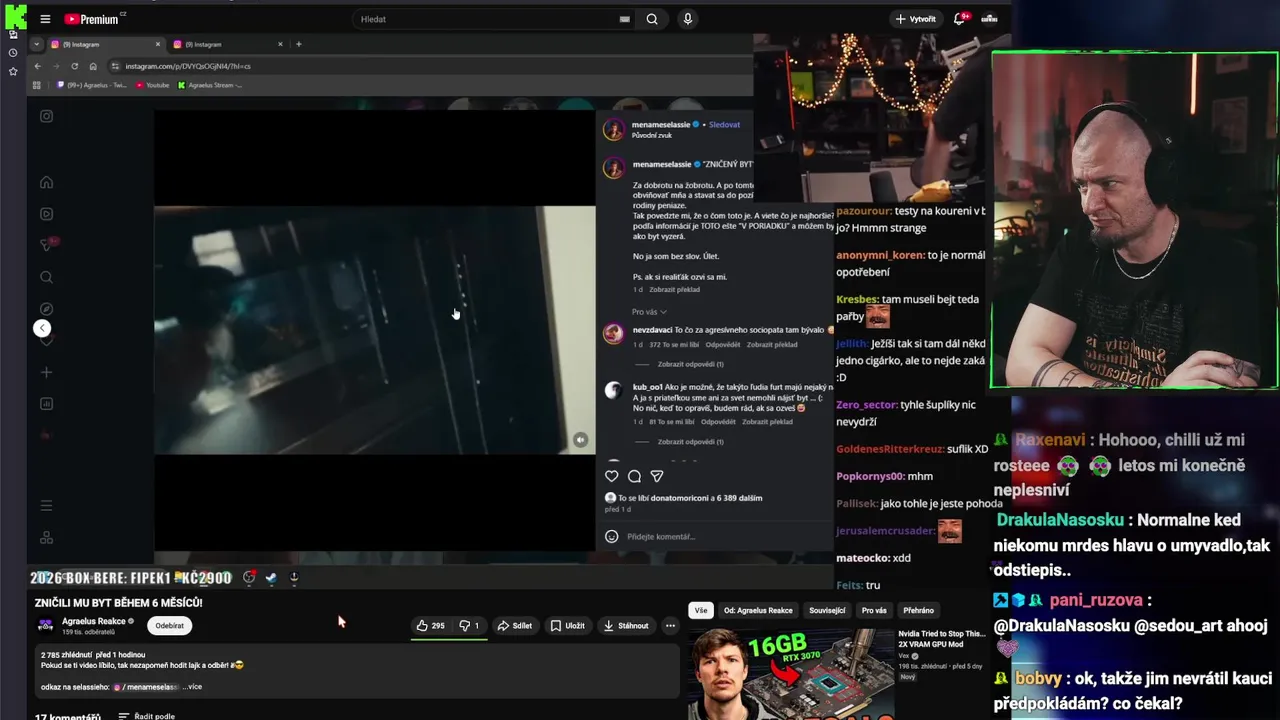Like the YouTube video thumbs up

tap(431, 626)
